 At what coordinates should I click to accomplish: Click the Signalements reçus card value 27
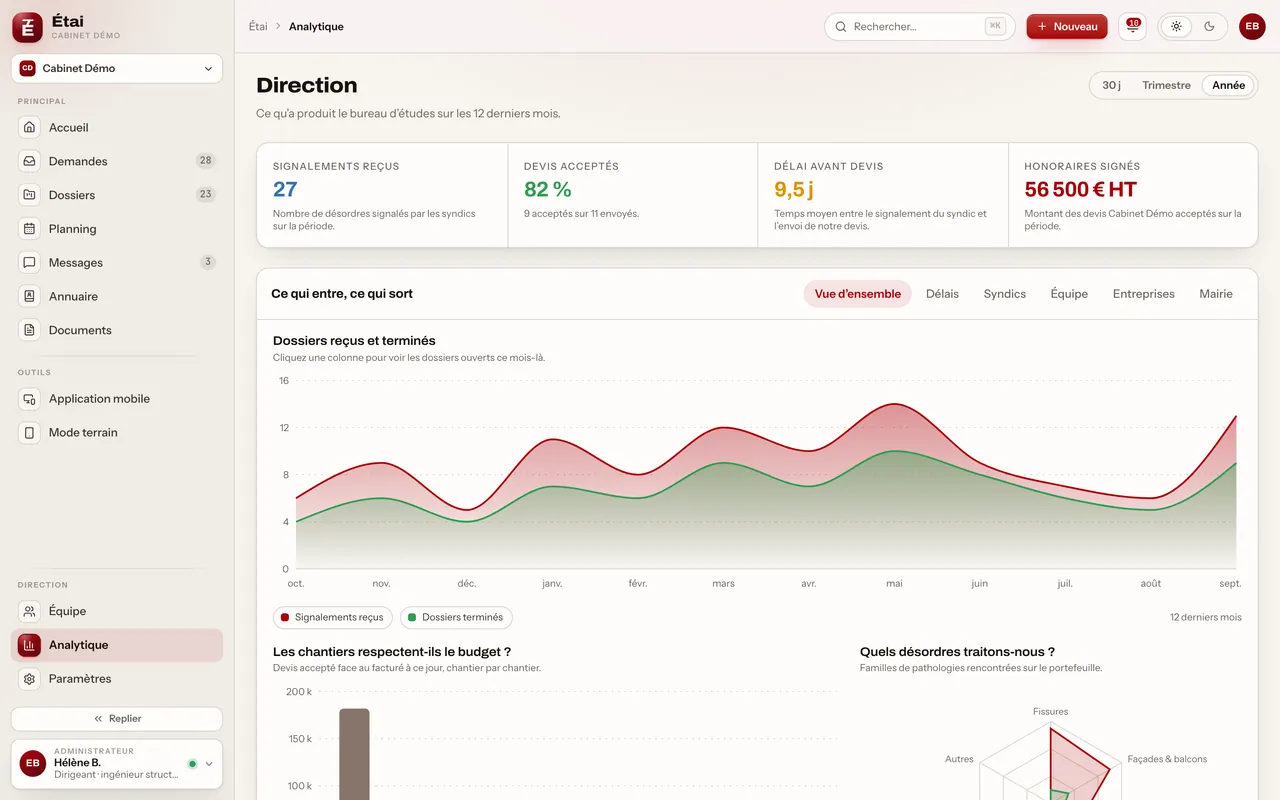coord(285,189)
